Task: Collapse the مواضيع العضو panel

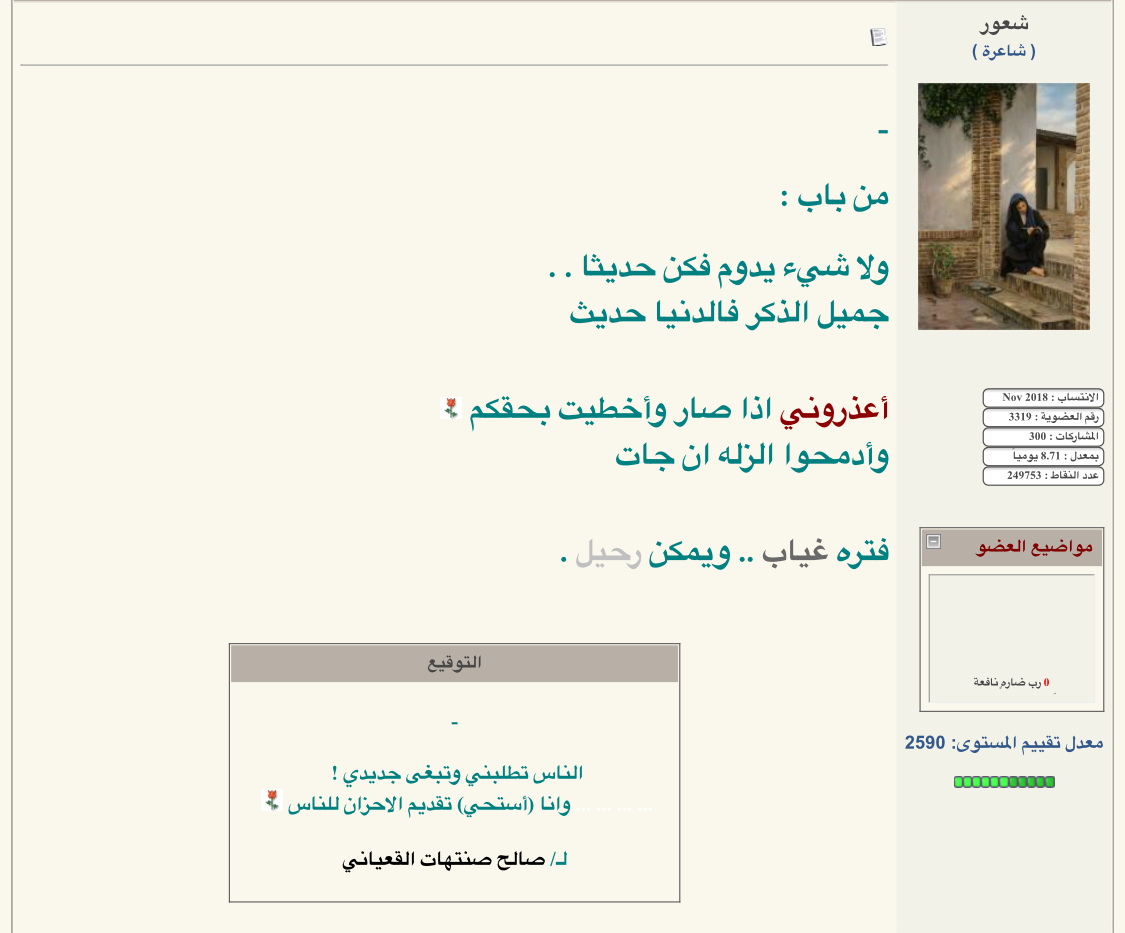Action: click(x=933, y=541)
